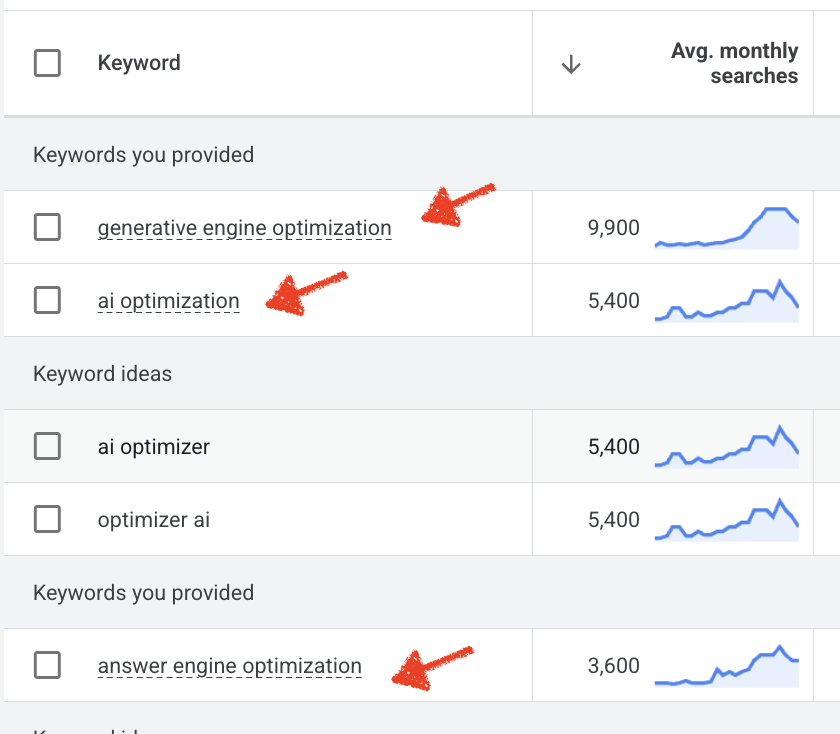
Task: Click the optimizer ai trend sparkline
Action: 726,521
